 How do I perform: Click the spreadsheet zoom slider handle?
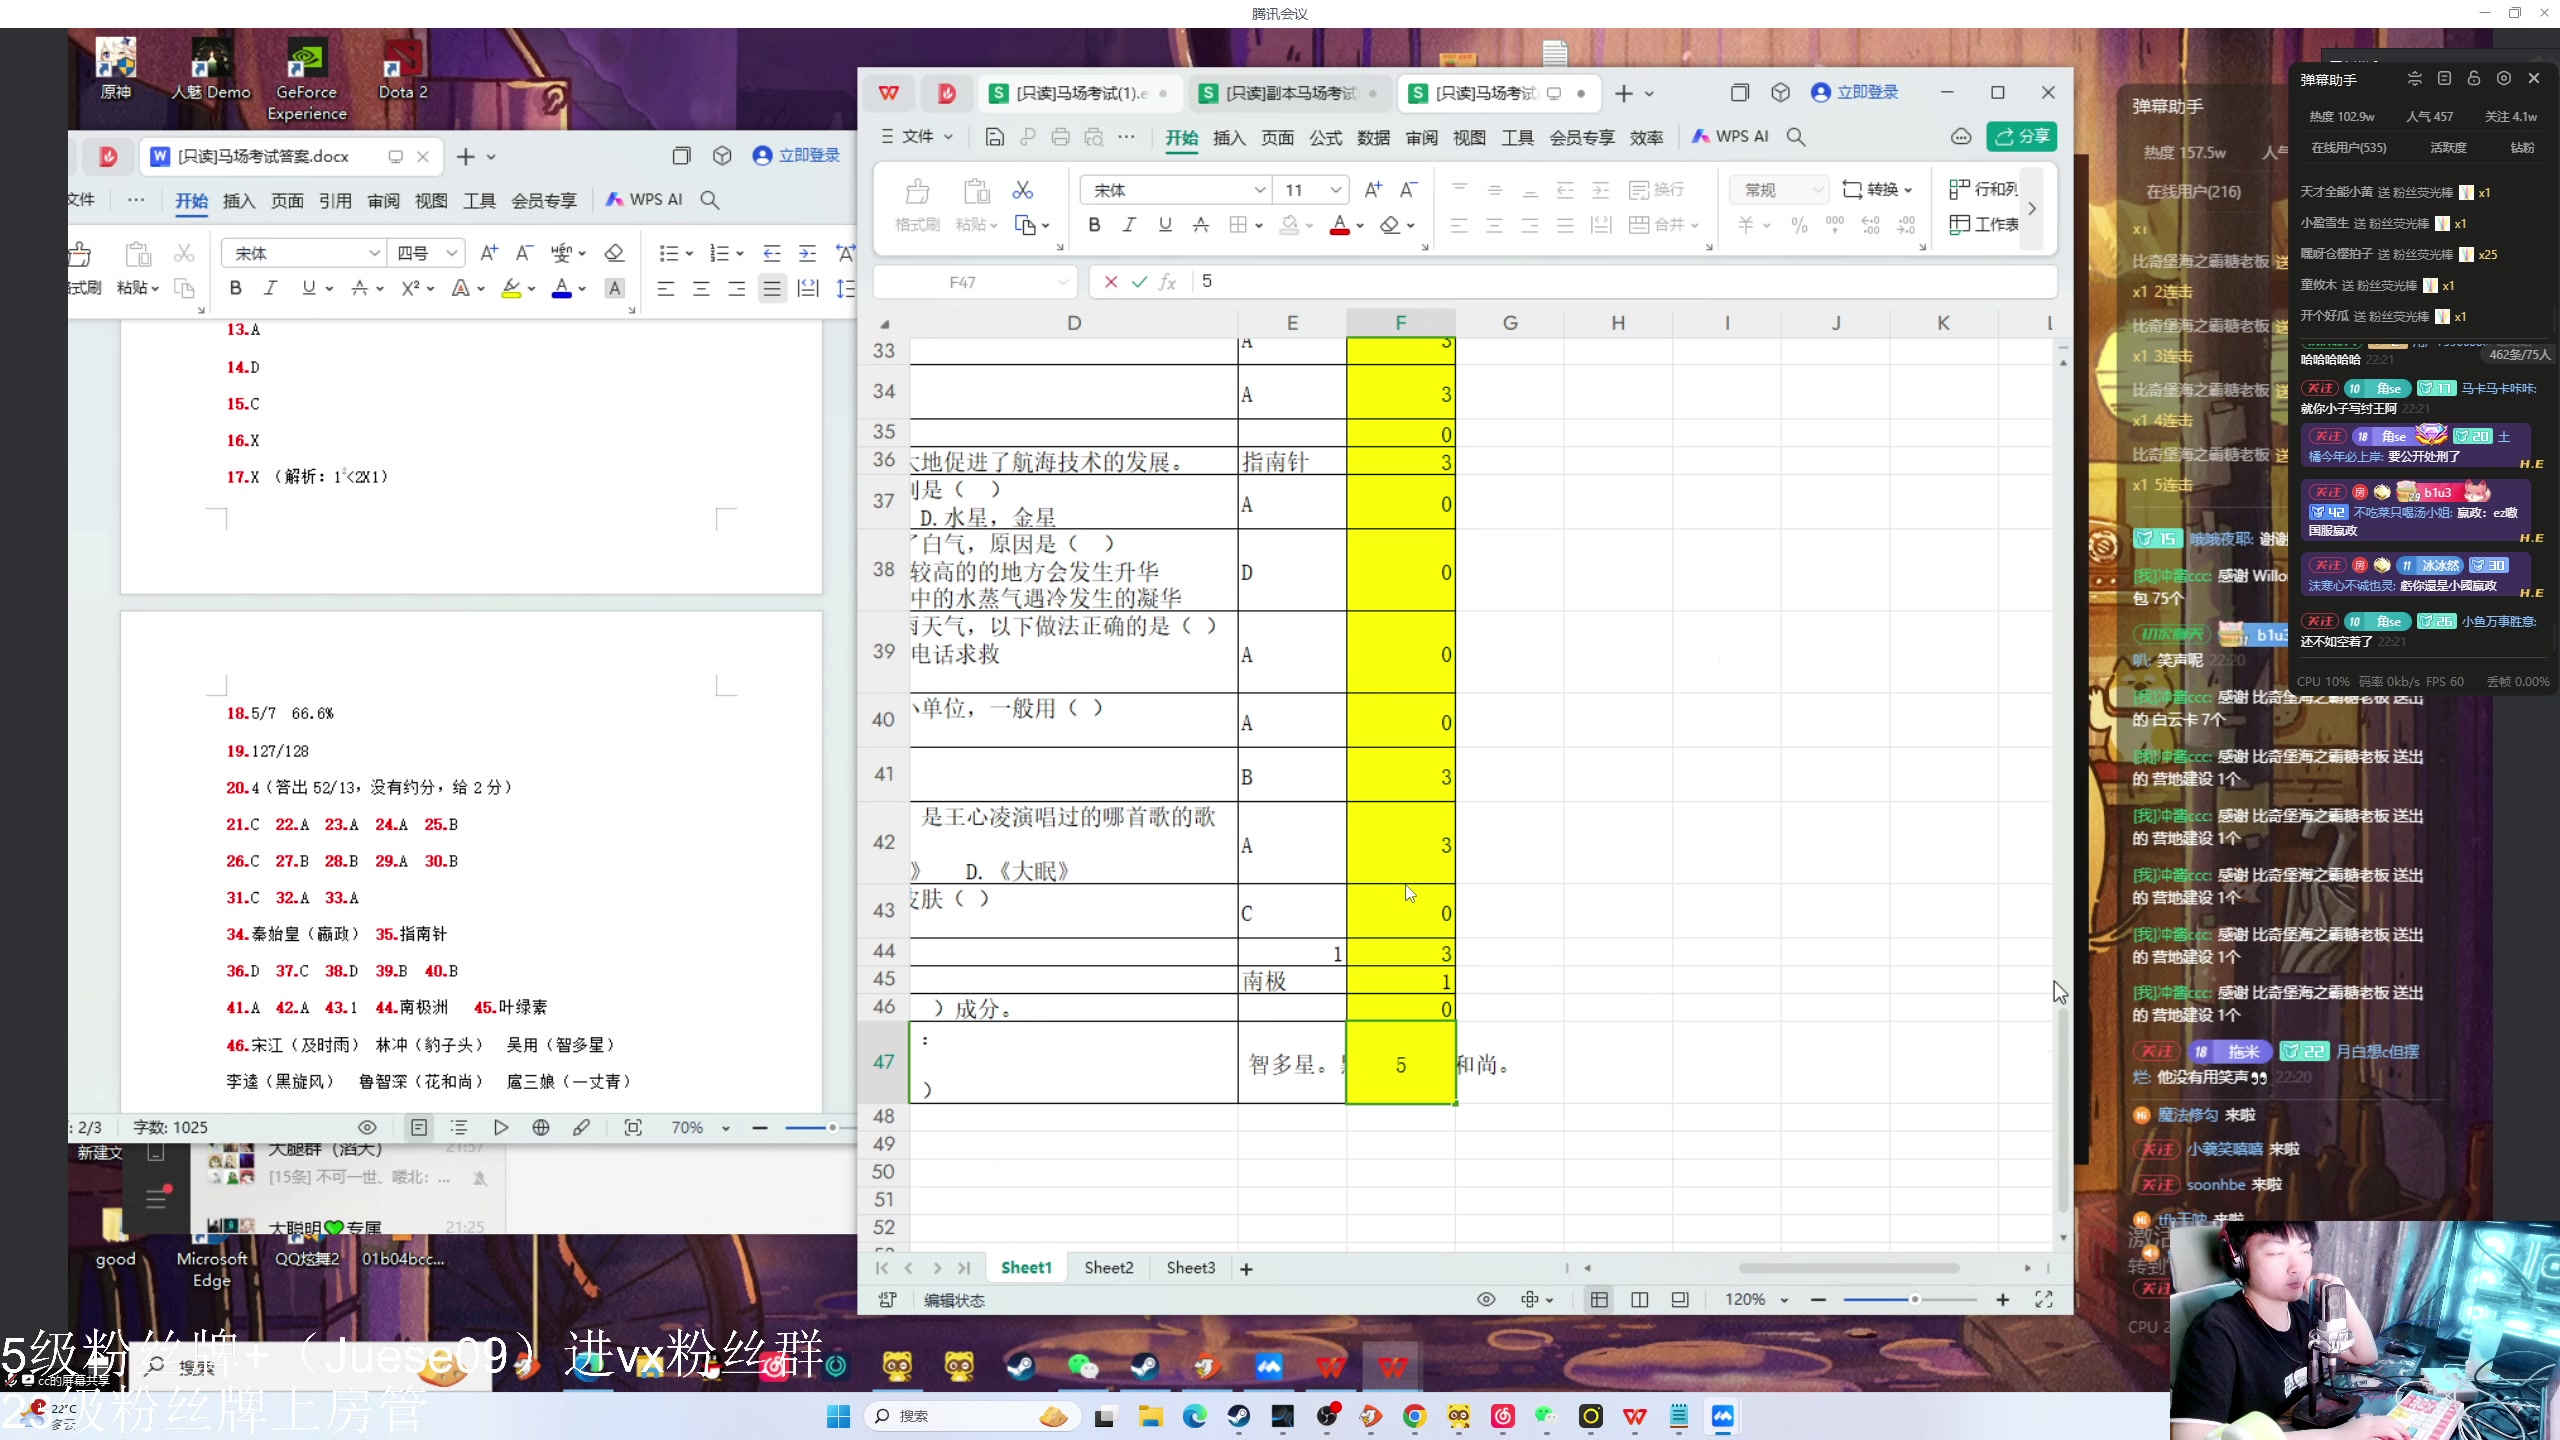1914,1299
